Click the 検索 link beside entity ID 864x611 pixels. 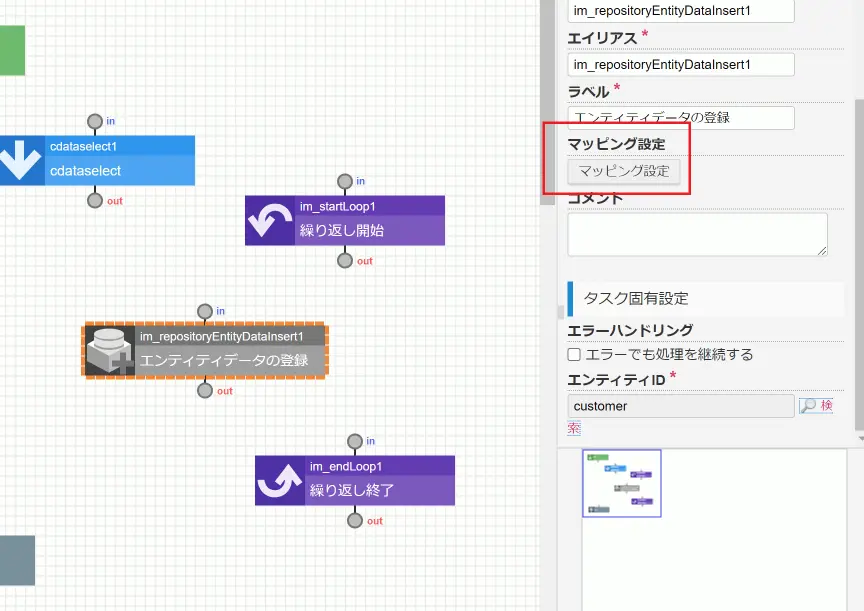816,406
